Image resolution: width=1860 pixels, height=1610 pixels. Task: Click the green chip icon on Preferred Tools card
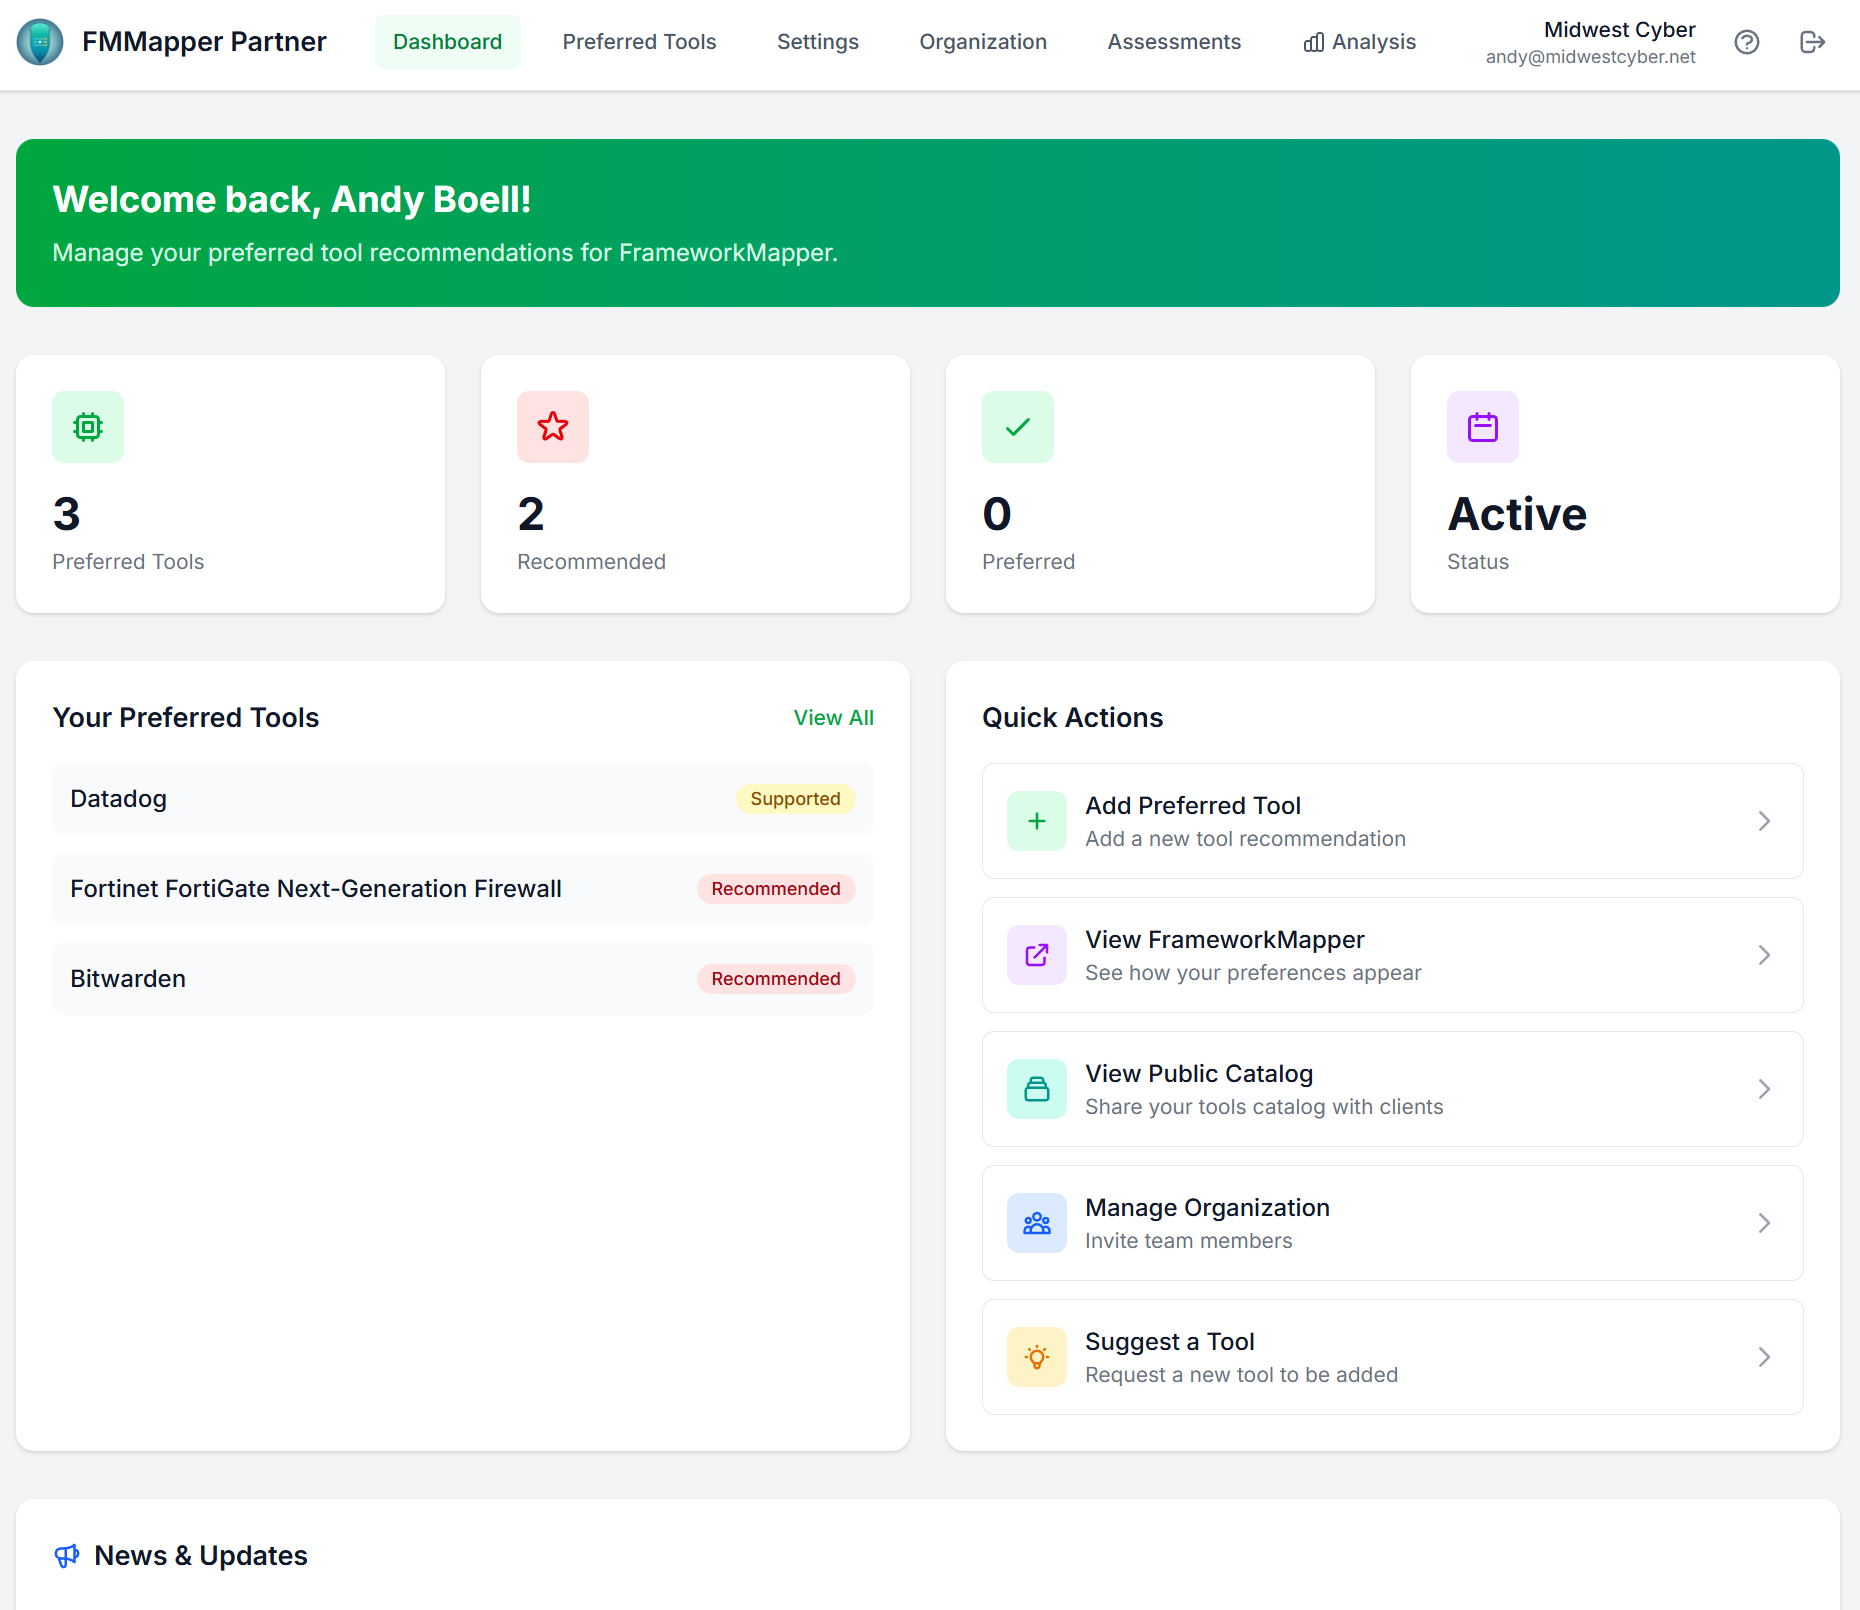coord(87,427)
